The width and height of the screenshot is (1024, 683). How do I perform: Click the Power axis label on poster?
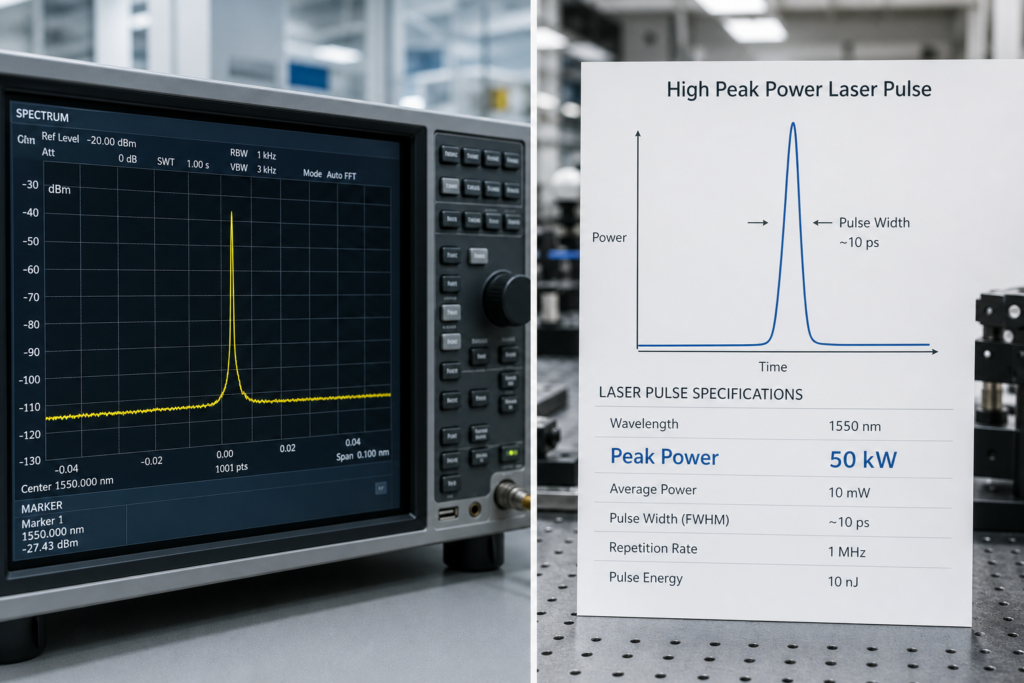click(609, 238)
